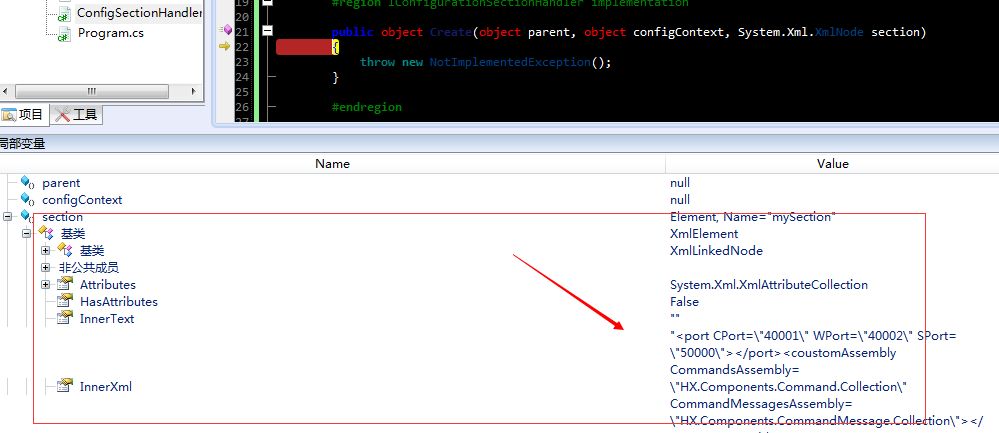Click the variable icon beside parent

pyautogui.click(x=27, y=183)
